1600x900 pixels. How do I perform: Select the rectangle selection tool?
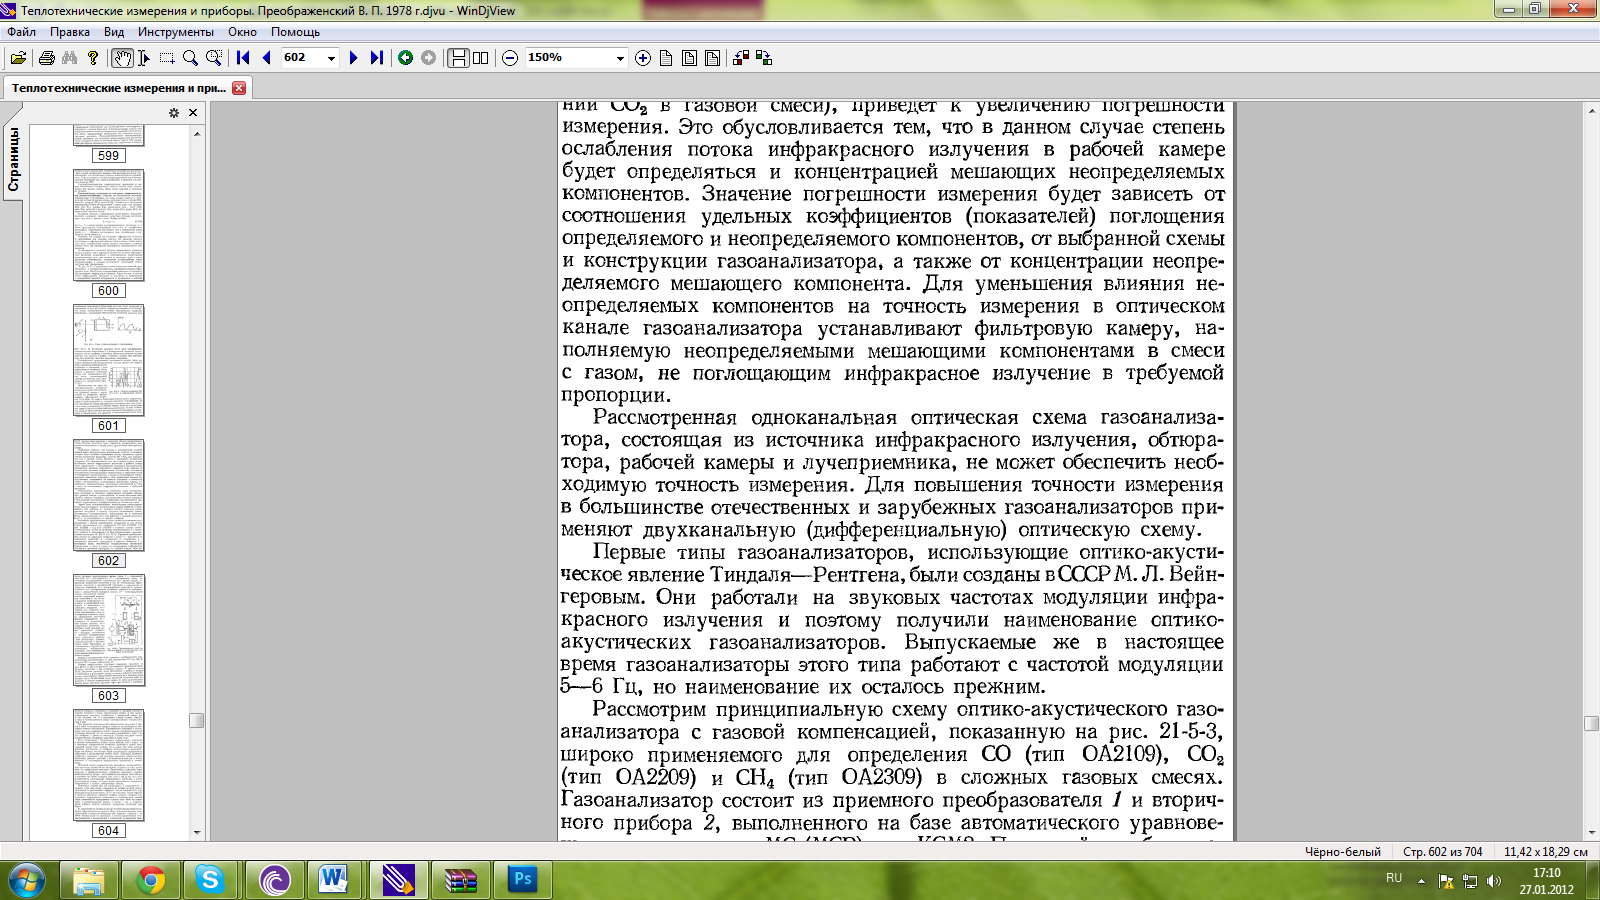coord(167,58)
